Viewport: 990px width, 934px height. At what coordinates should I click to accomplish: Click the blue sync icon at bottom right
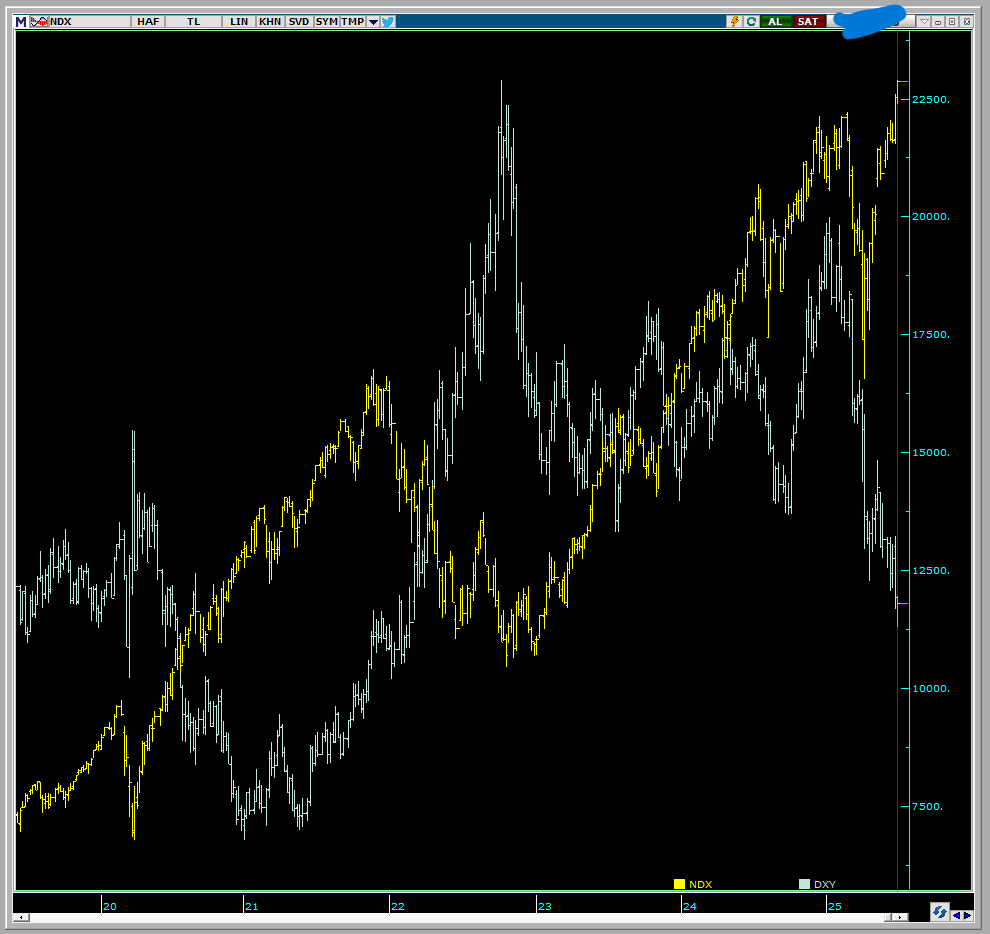pos(939,912)
